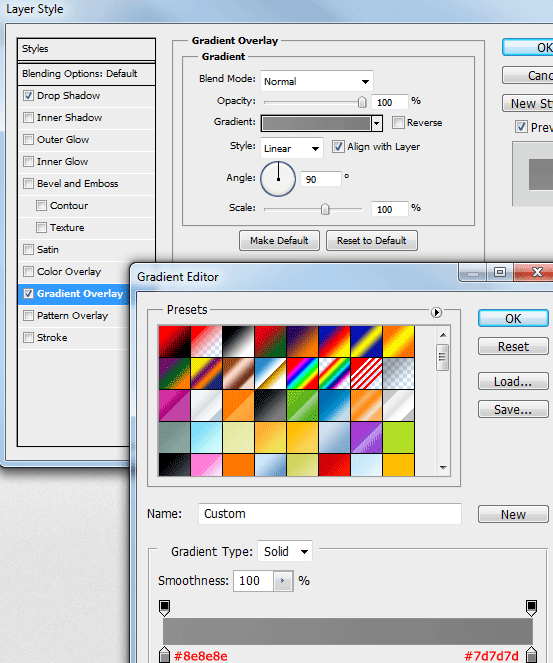Viewport: 553px width, 663px height.
Task: Pick the magenta preset in third row
Action: [x=175, y=405]
